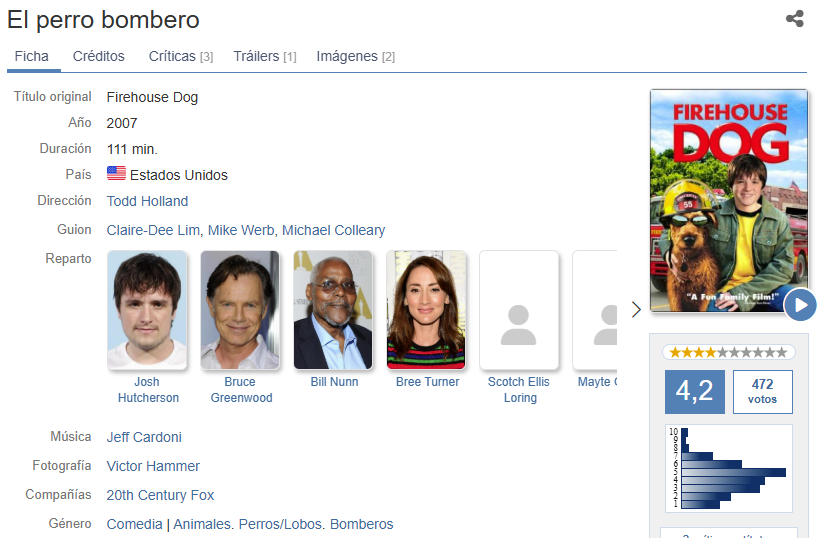Open the Bomberos topic link
The width and height of the screenshot is (821, 538).
tap(361, 524)
